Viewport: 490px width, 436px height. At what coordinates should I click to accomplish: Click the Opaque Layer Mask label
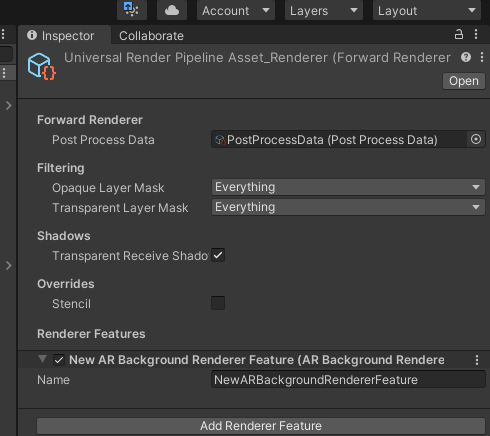pyautogui.click(x=108, y=188)
